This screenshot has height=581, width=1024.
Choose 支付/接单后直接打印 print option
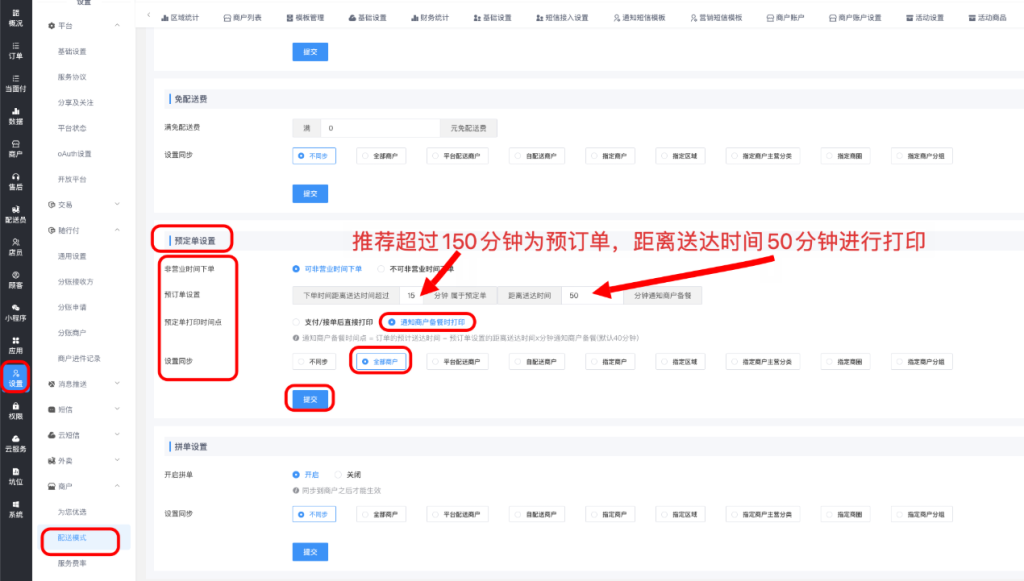(296, 322)
